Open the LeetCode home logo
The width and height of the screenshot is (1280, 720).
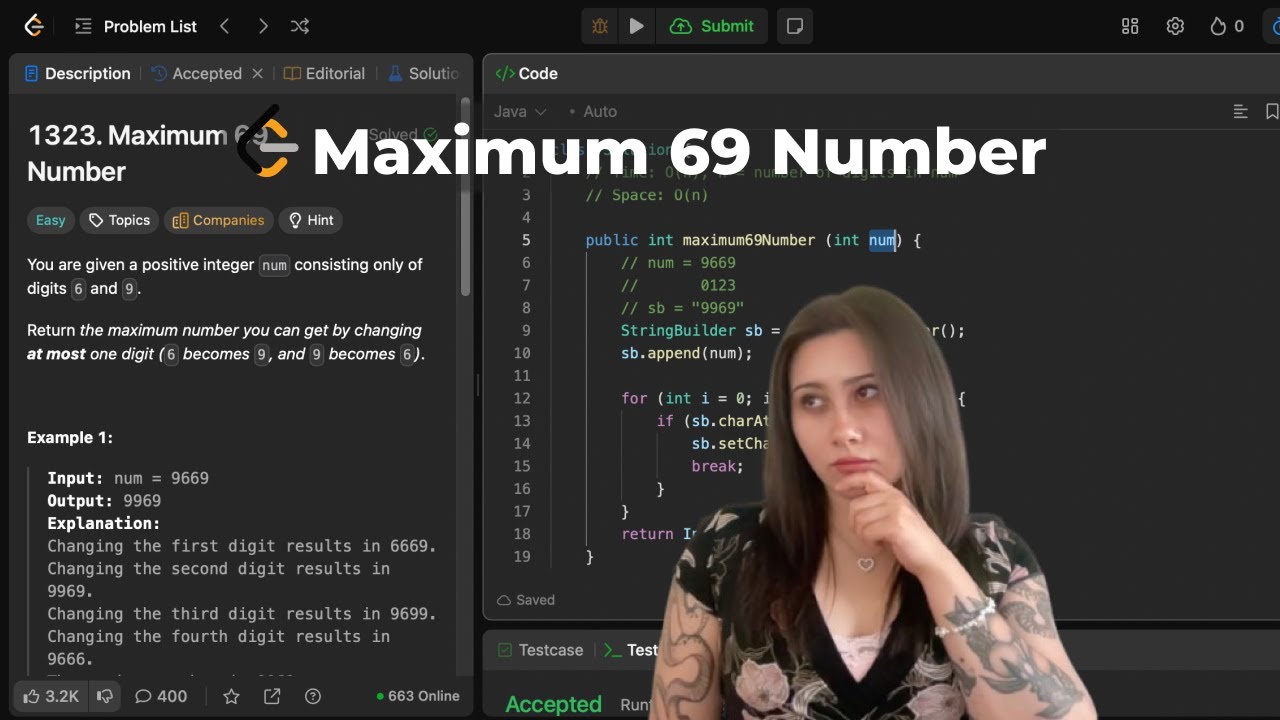34,26
